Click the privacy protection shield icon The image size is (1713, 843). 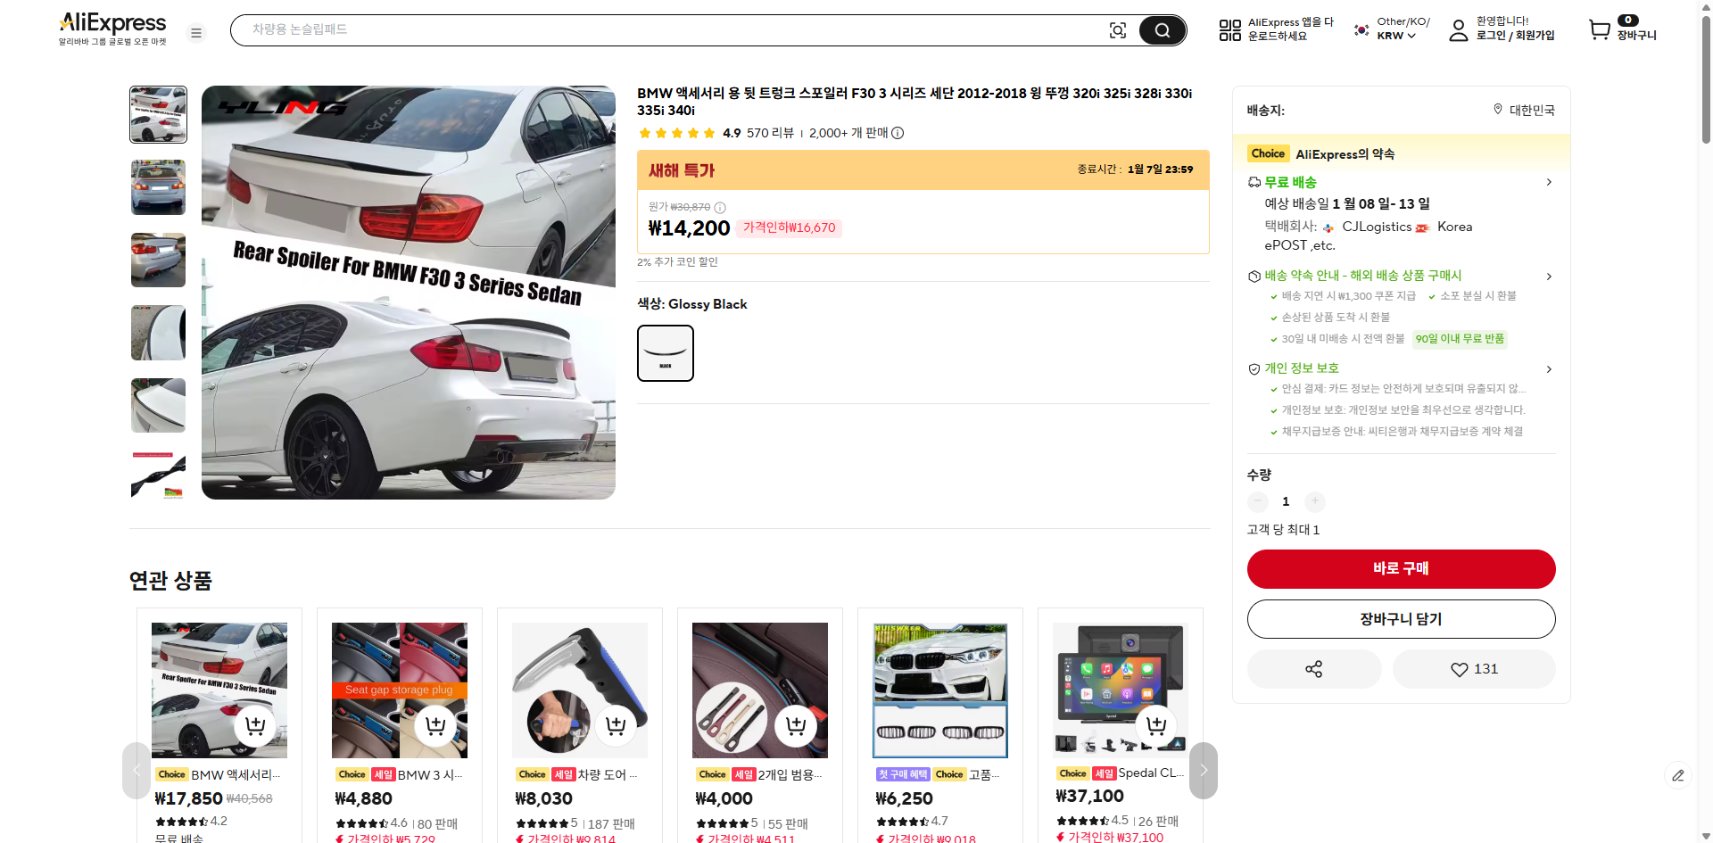pos(1254,369)
